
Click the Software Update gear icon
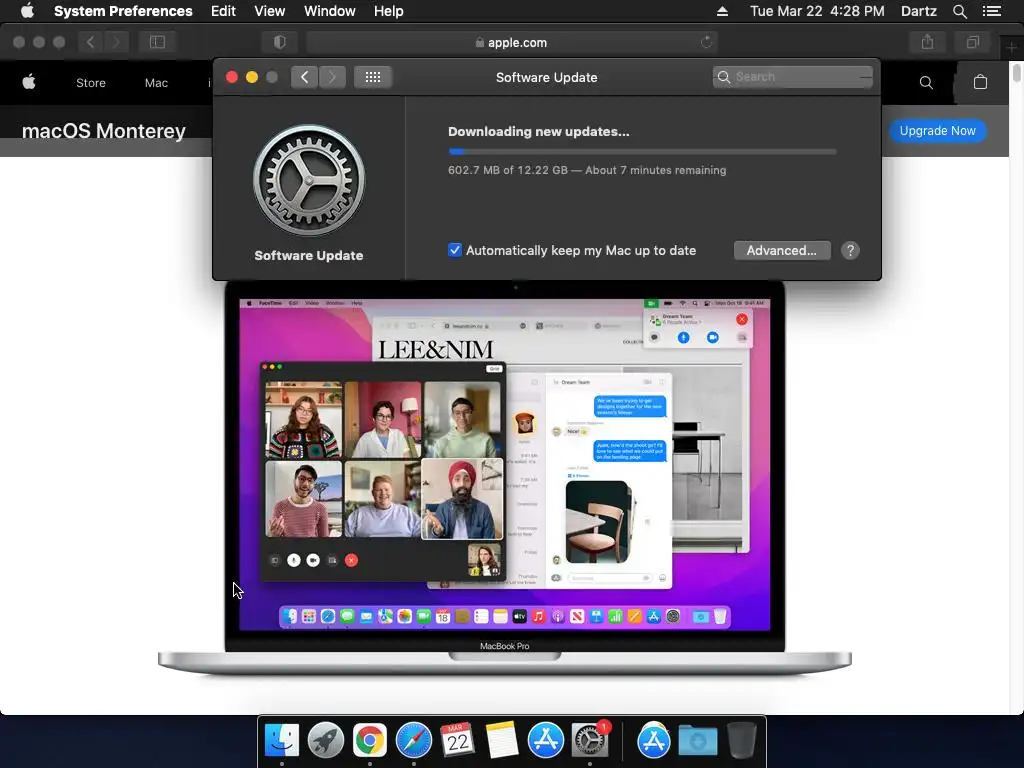pyautogui.click(x=309, y=180)
